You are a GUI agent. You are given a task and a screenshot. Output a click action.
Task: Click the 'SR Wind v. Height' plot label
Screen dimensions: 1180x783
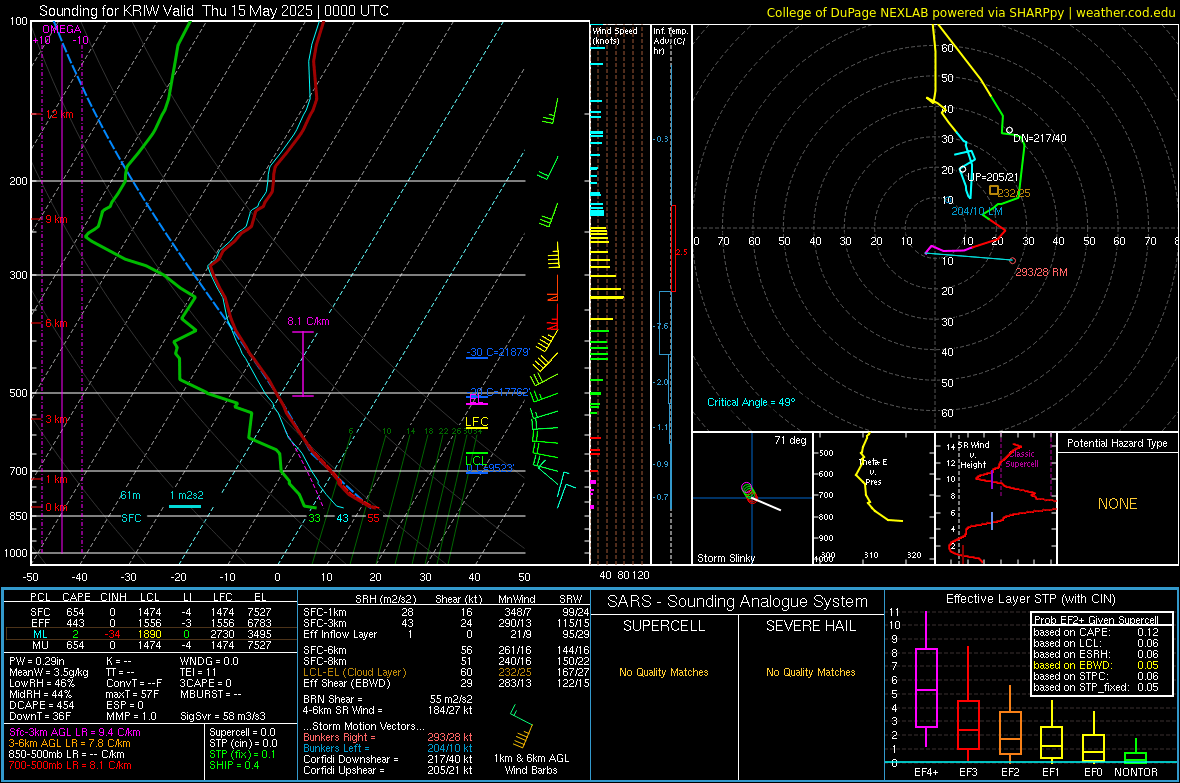pos(973,455)
